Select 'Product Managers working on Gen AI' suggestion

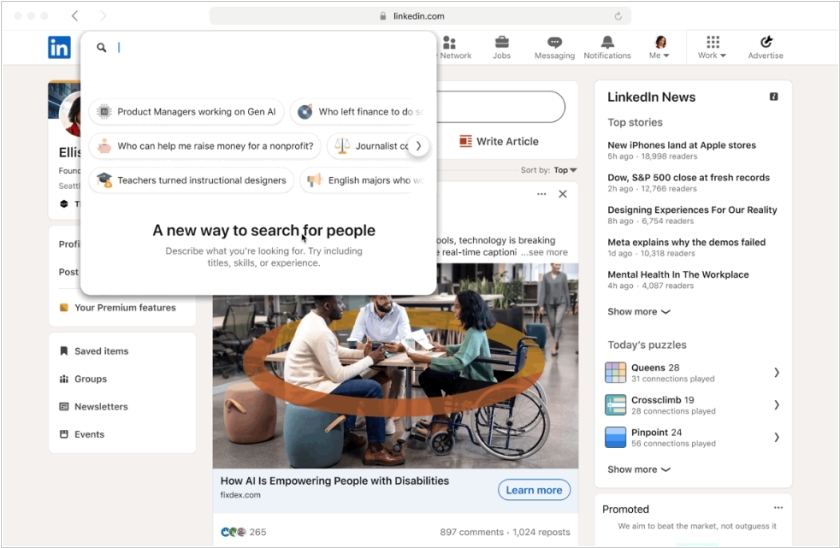[x=187, y=112]
